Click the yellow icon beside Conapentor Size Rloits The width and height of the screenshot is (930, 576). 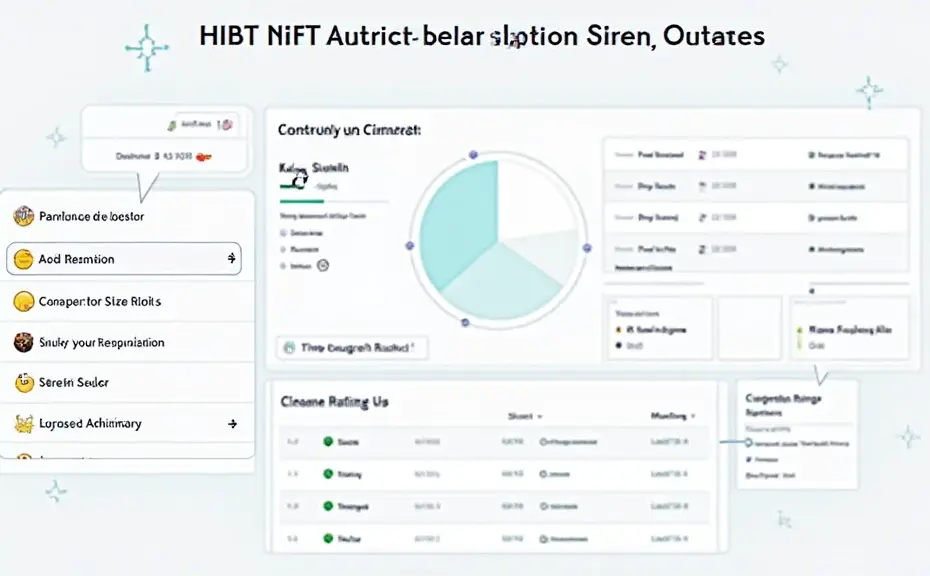pos(23,301)
